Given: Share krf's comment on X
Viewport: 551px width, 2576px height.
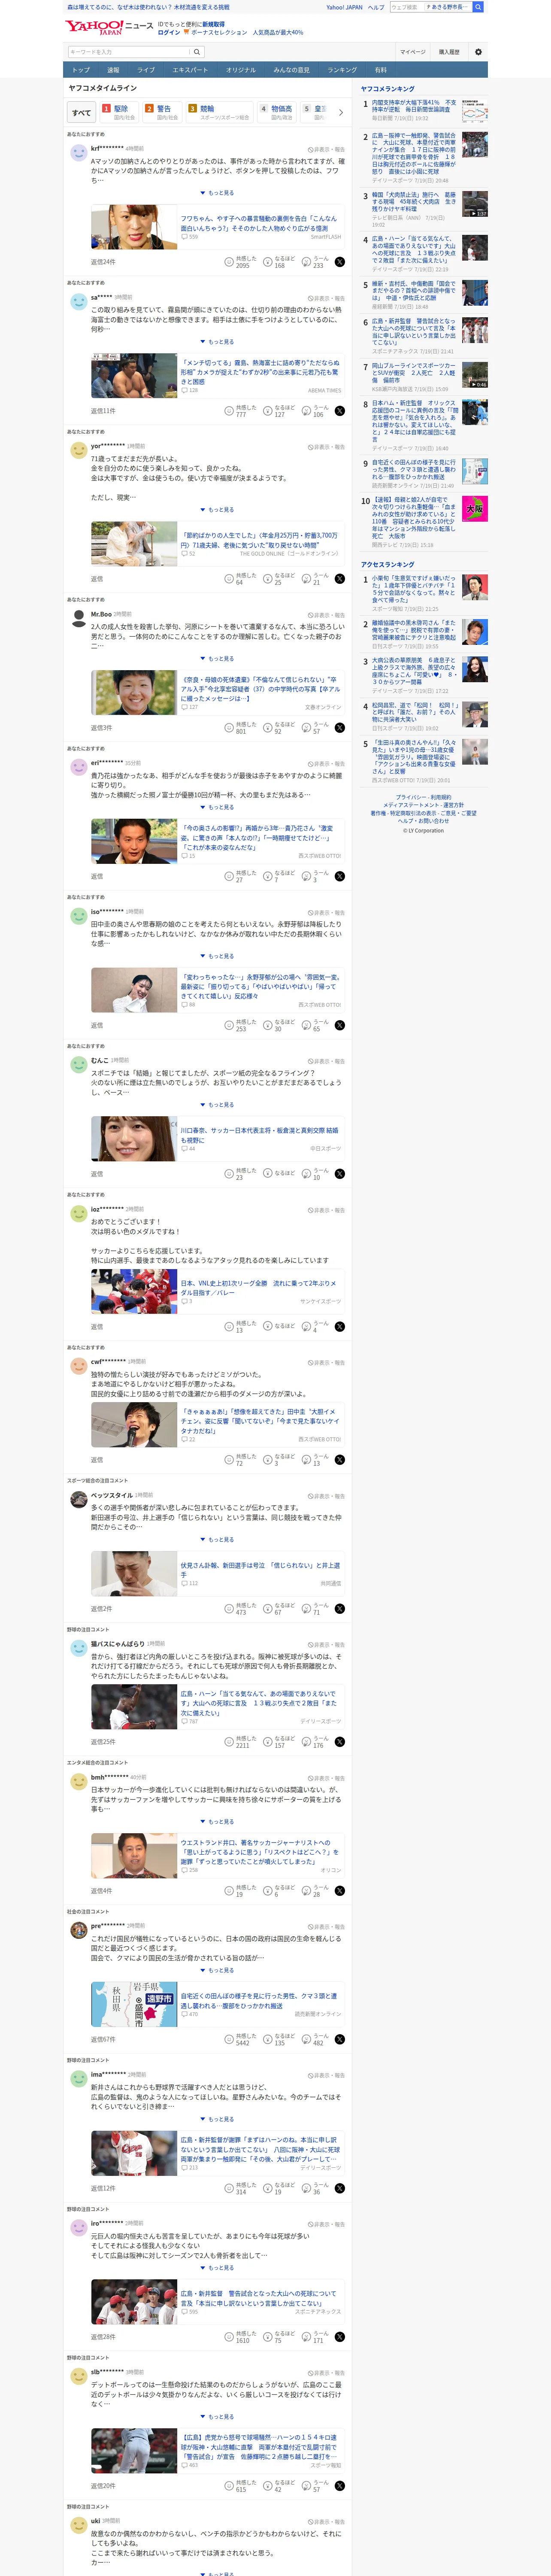Looking at the screenshot, I should tap(340, 262).
